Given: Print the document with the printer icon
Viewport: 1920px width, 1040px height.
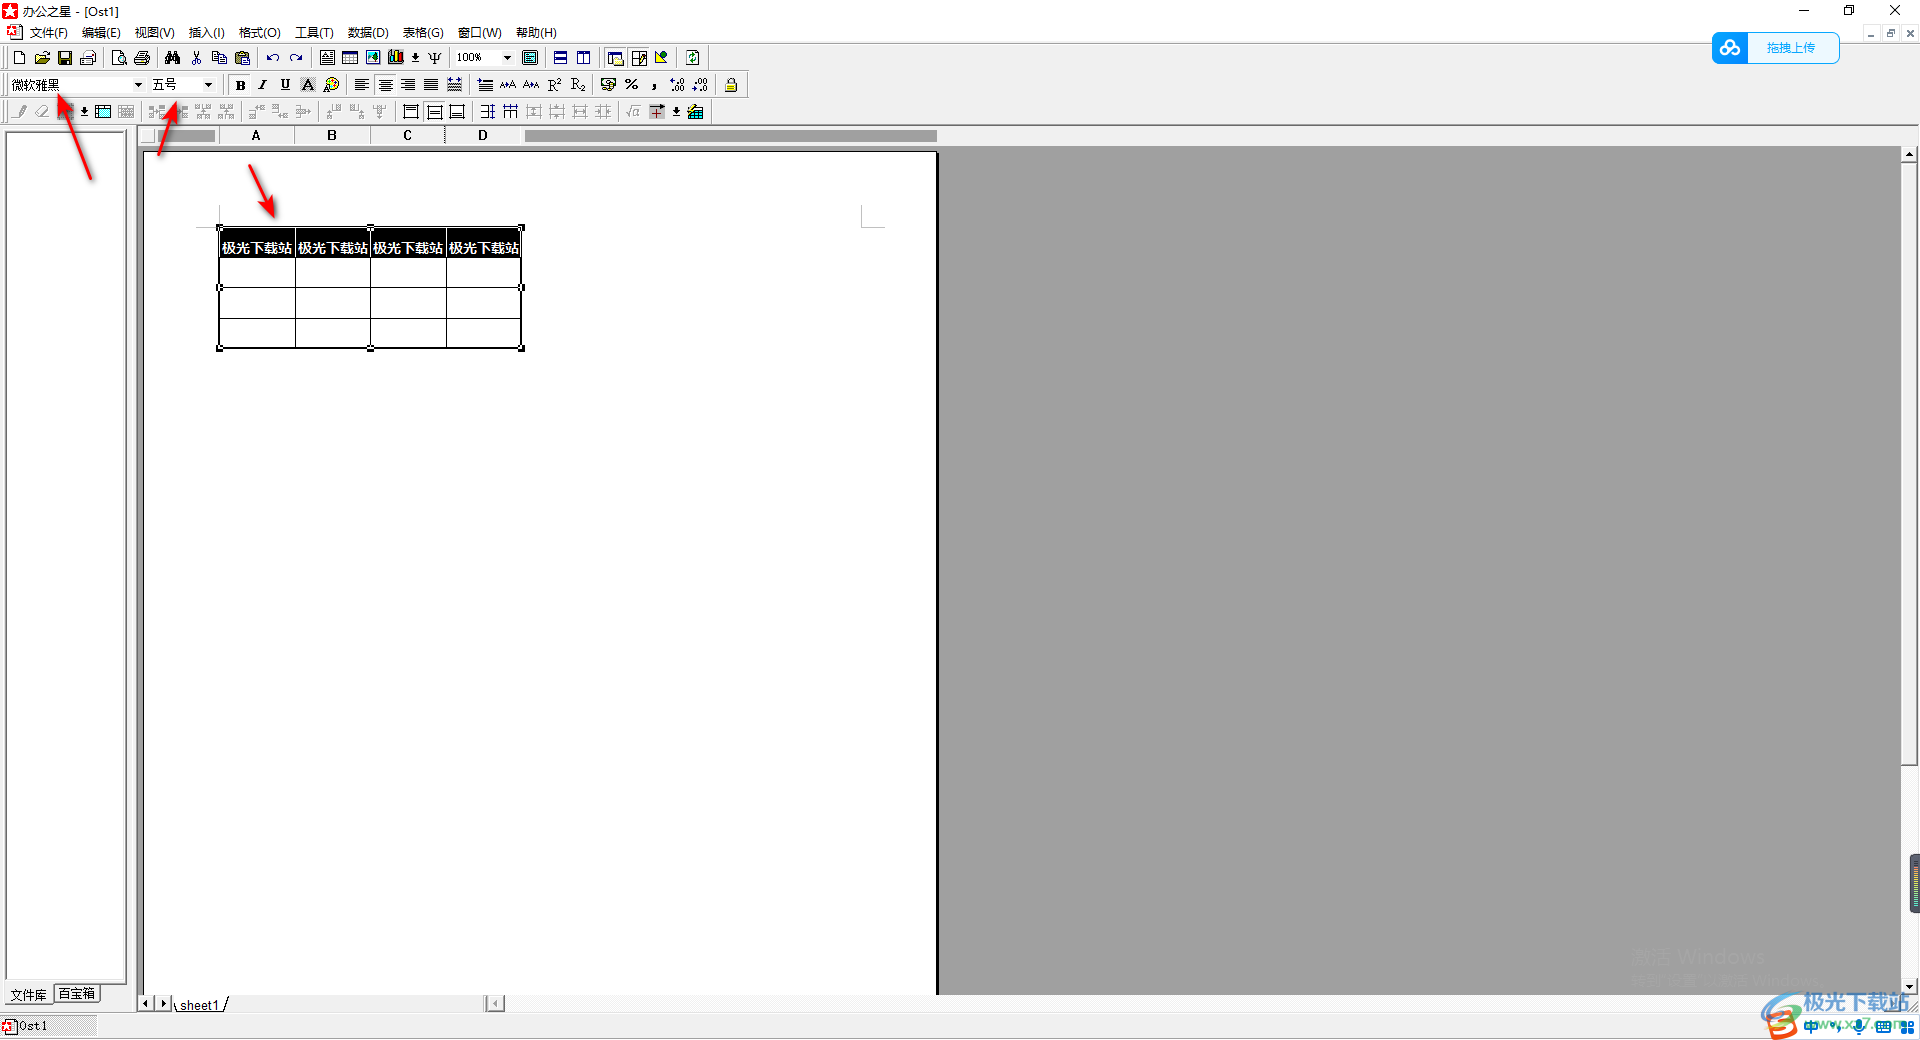Looking at the screenshot, I should click(142, 58).
